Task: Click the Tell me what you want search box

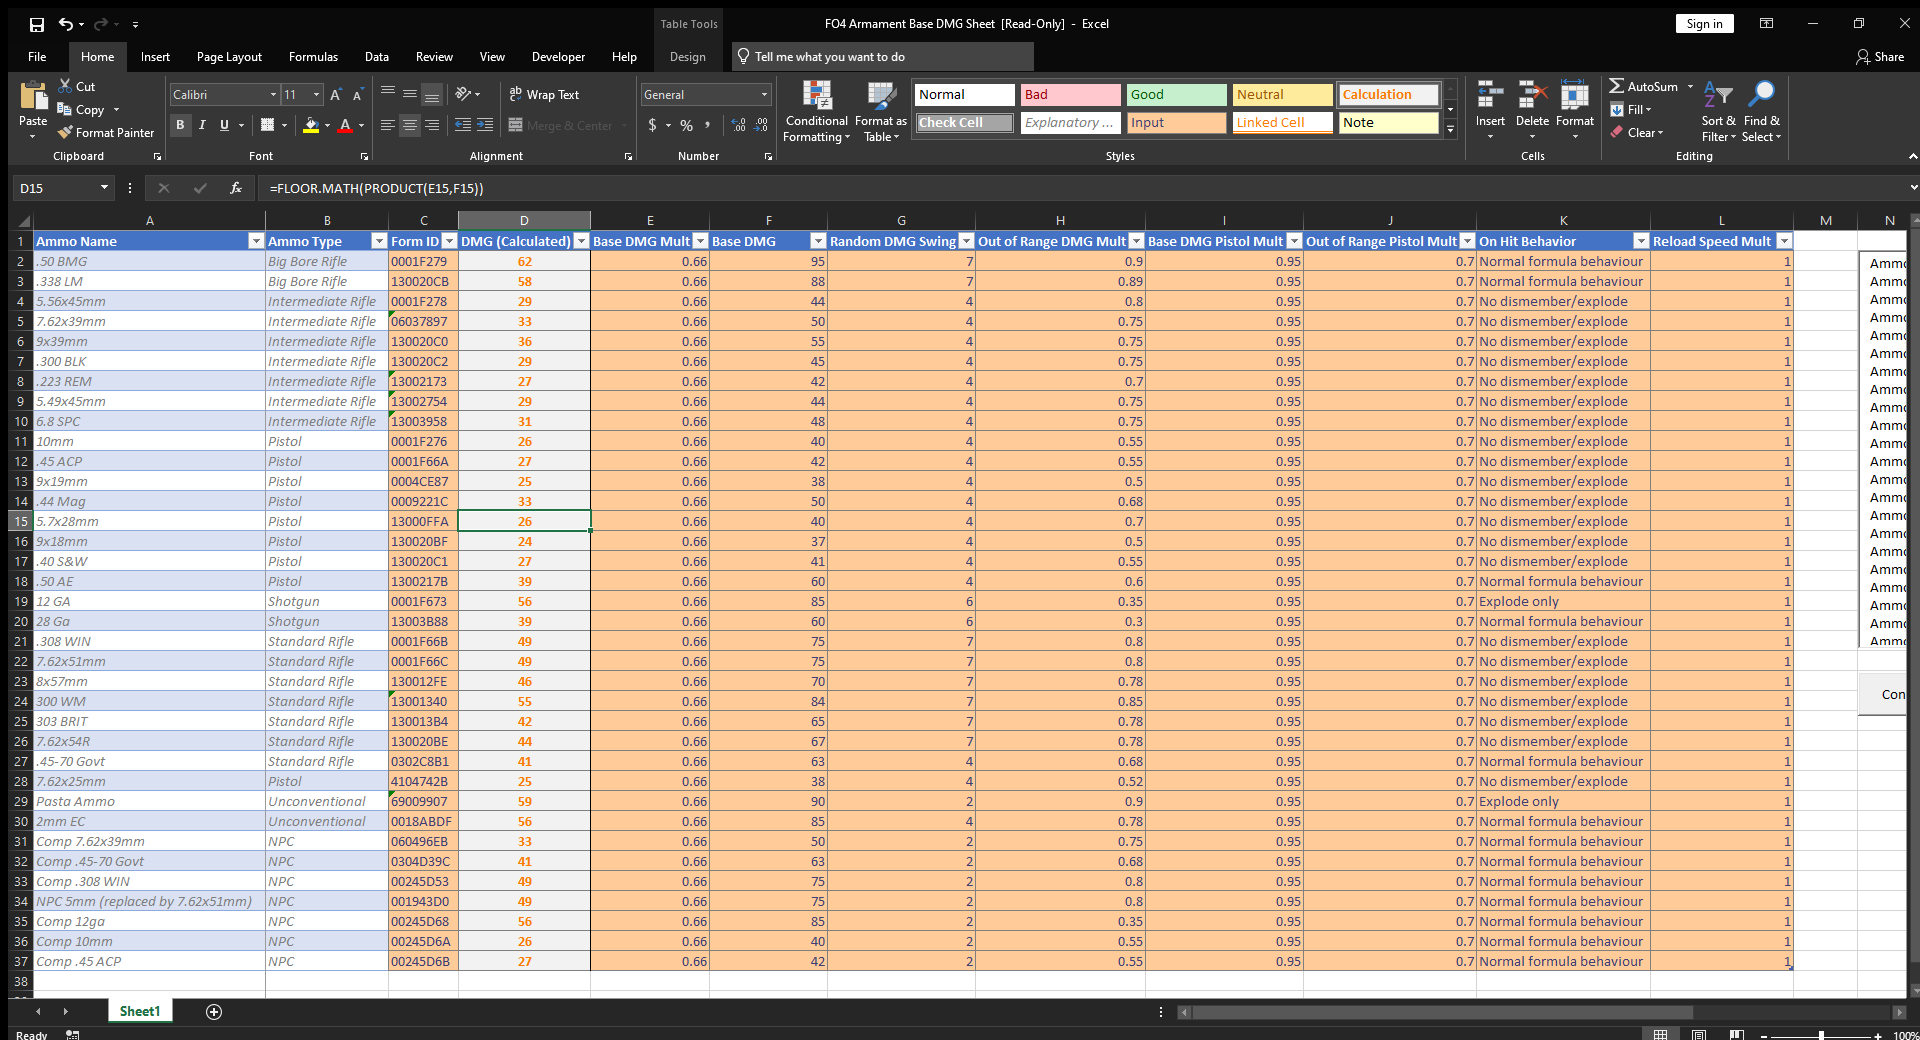Action: [882, 57]
